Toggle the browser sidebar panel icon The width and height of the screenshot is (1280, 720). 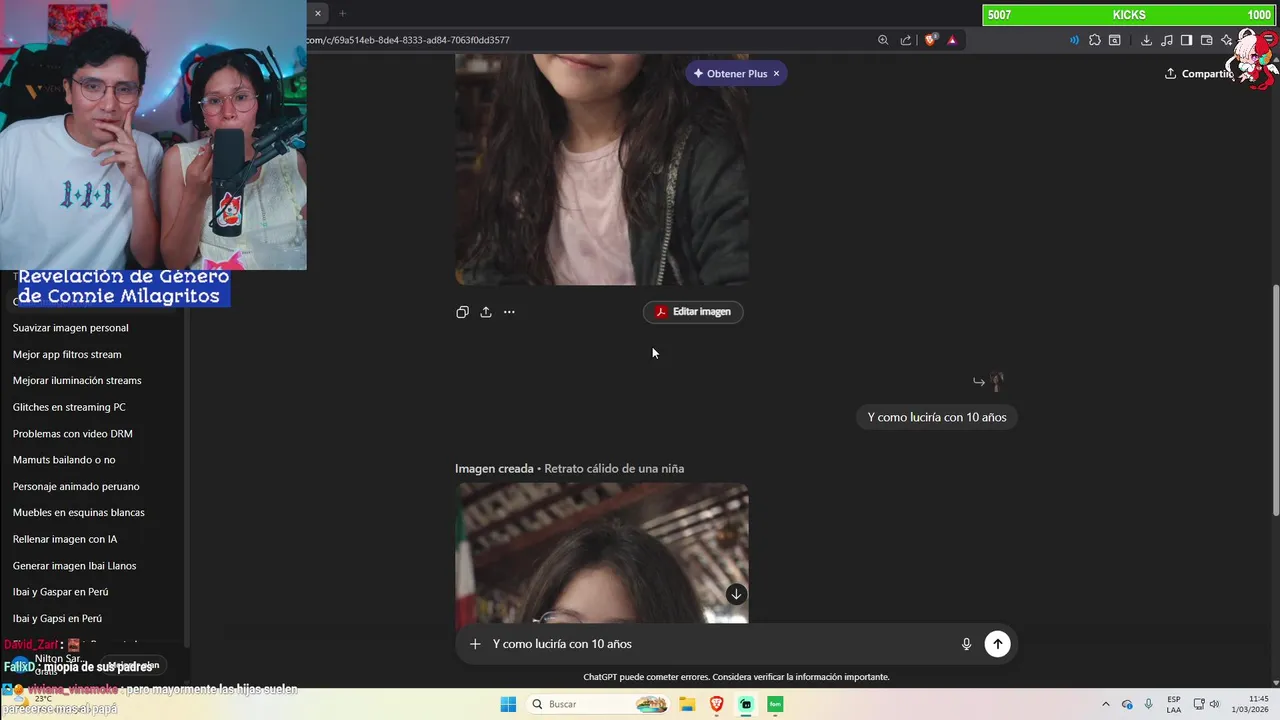coord(1186,40)
